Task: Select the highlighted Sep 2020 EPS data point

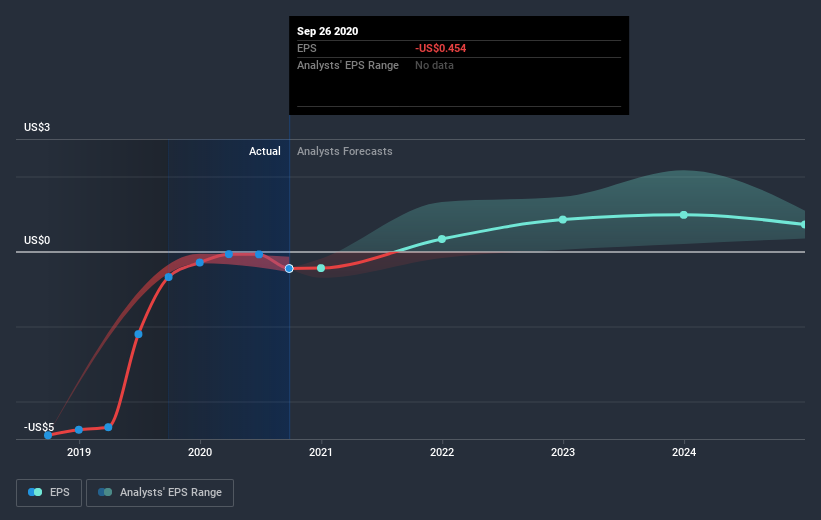Action: click(x=289, y=269)
